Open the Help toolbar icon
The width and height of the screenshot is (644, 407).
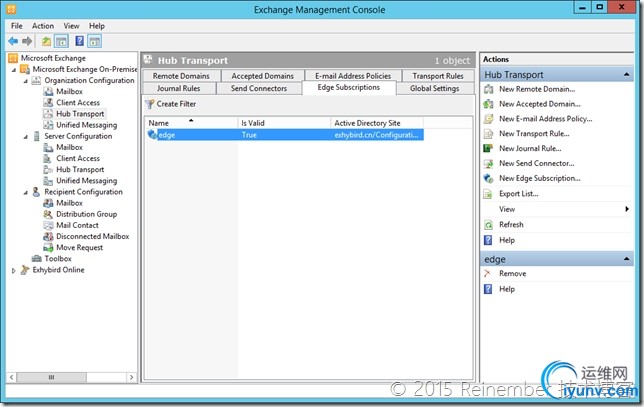(x=80, y=41)
